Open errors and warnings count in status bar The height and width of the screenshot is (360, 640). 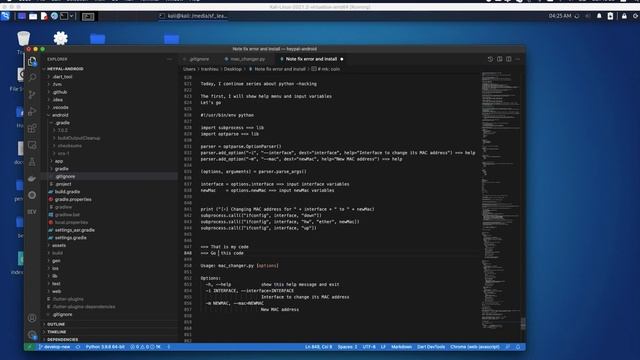coord(145,347)
